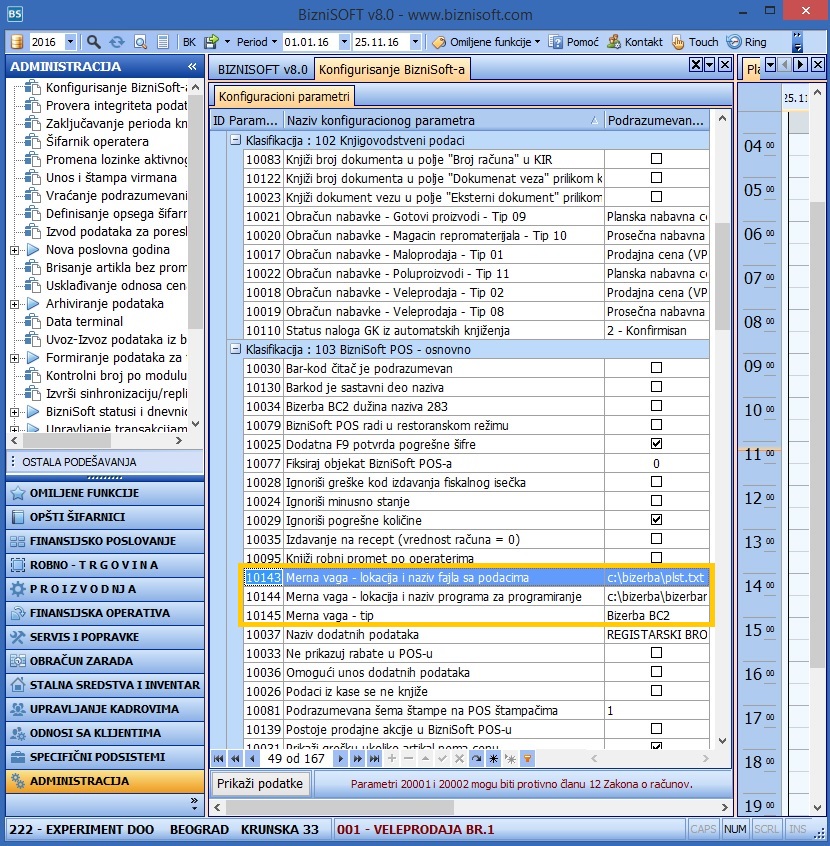Uncheck 'Dodatna F9 potvrda pogrešne šifre'
Screen dimensions: 830x846
(x=656, y=444)
